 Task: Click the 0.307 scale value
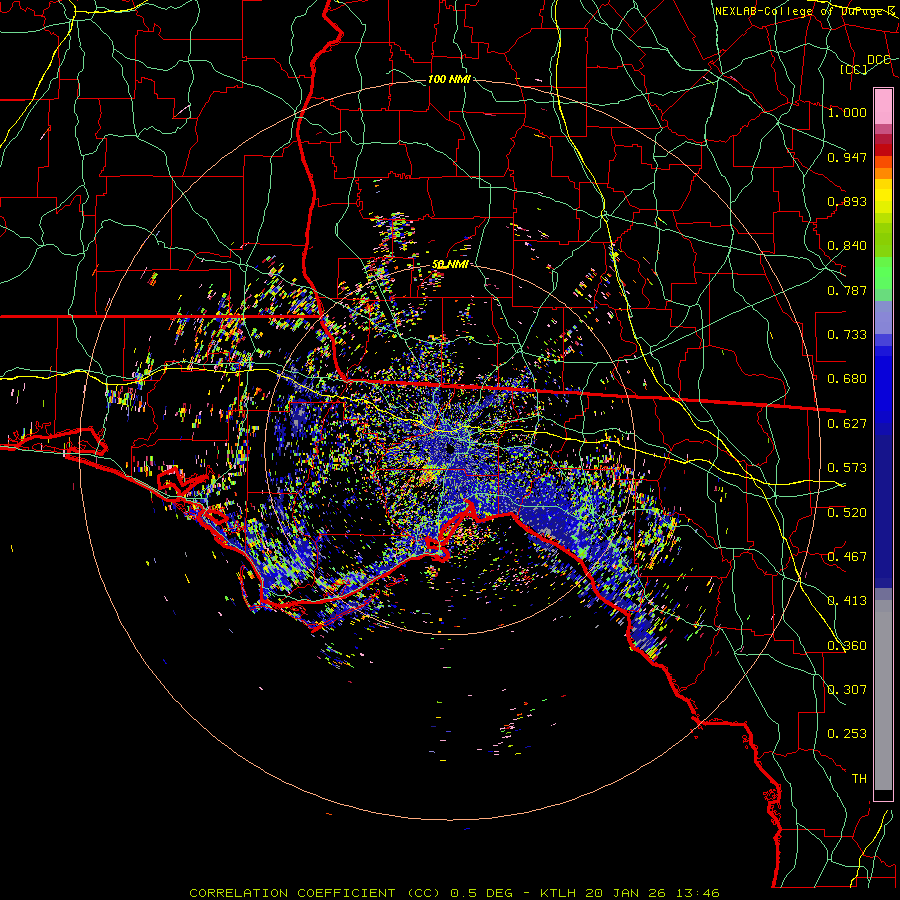847,690
